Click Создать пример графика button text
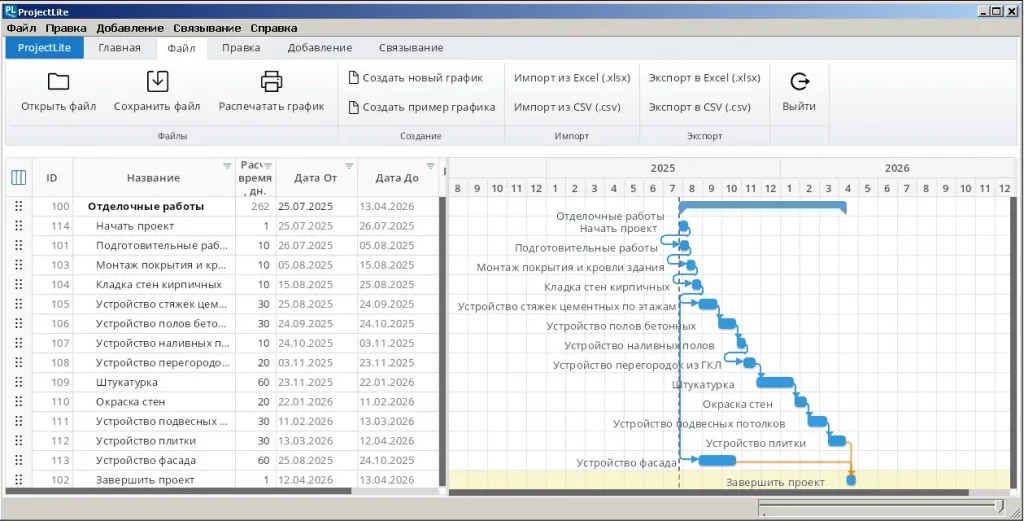Viewport: 1024px width, 521px height. (x=428, y=107)
